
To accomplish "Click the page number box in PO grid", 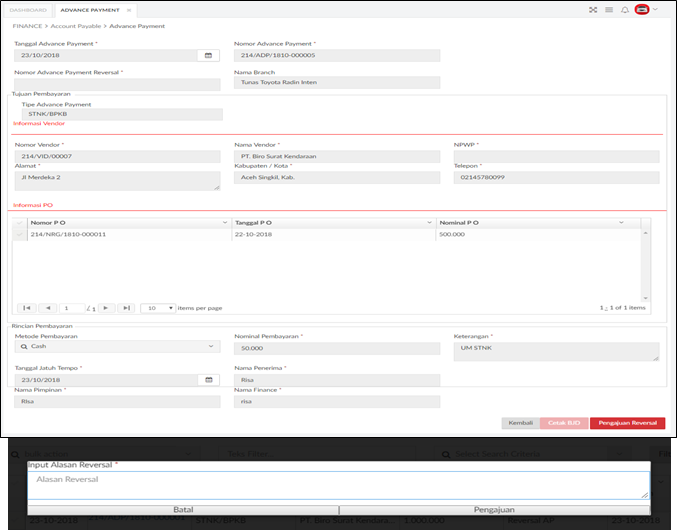I will [x=71, y=308].
